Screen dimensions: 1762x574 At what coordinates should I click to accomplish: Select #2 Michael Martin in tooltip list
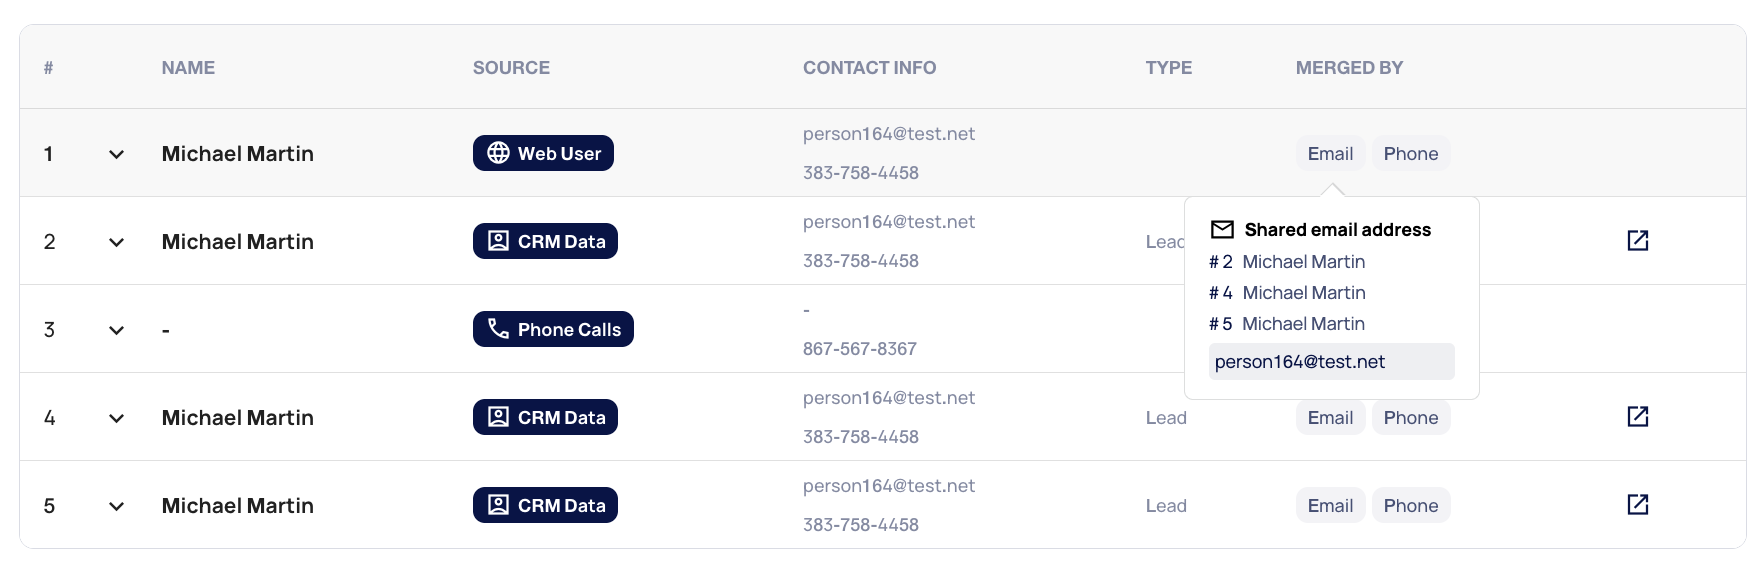click(x=1302, y=262)
